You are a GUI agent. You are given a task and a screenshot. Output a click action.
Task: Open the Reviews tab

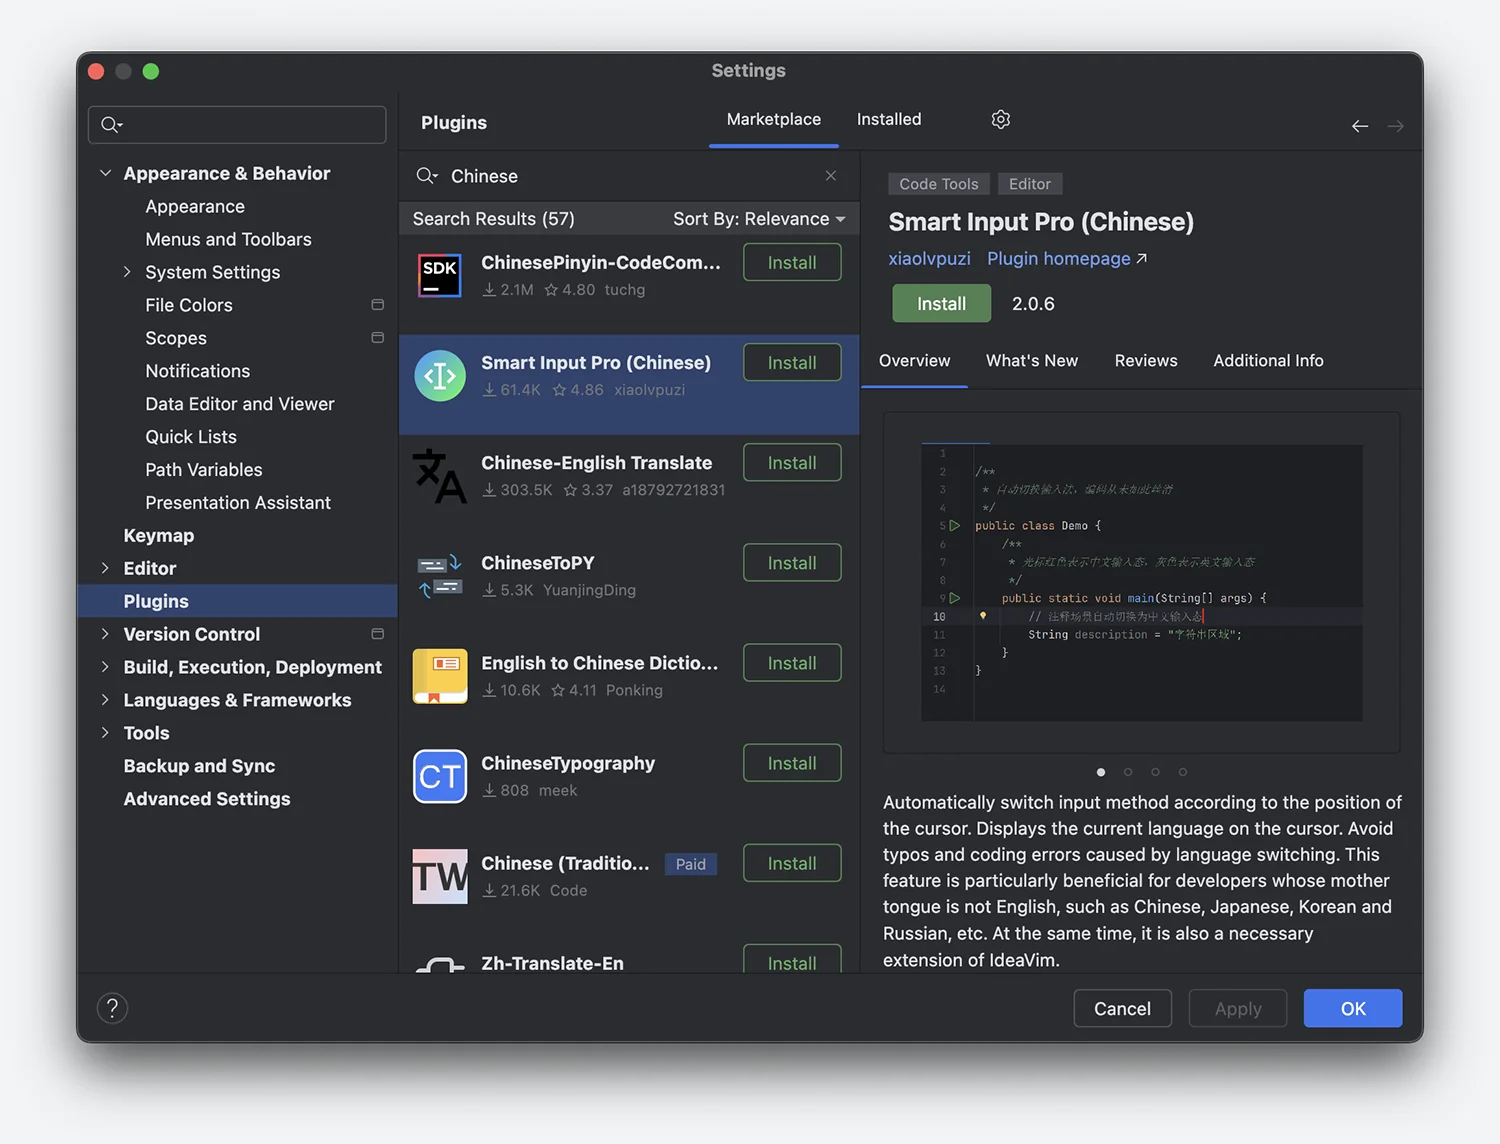point(1146,361)
